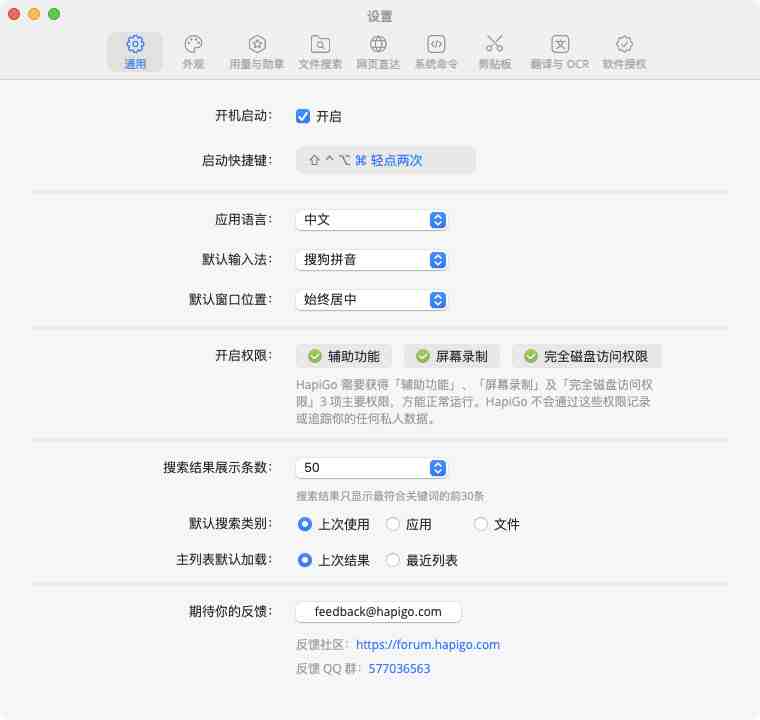Go to the 文件搜索 file search tab
760x720 pixels.
pyautogui.click(x=320, y=52)
